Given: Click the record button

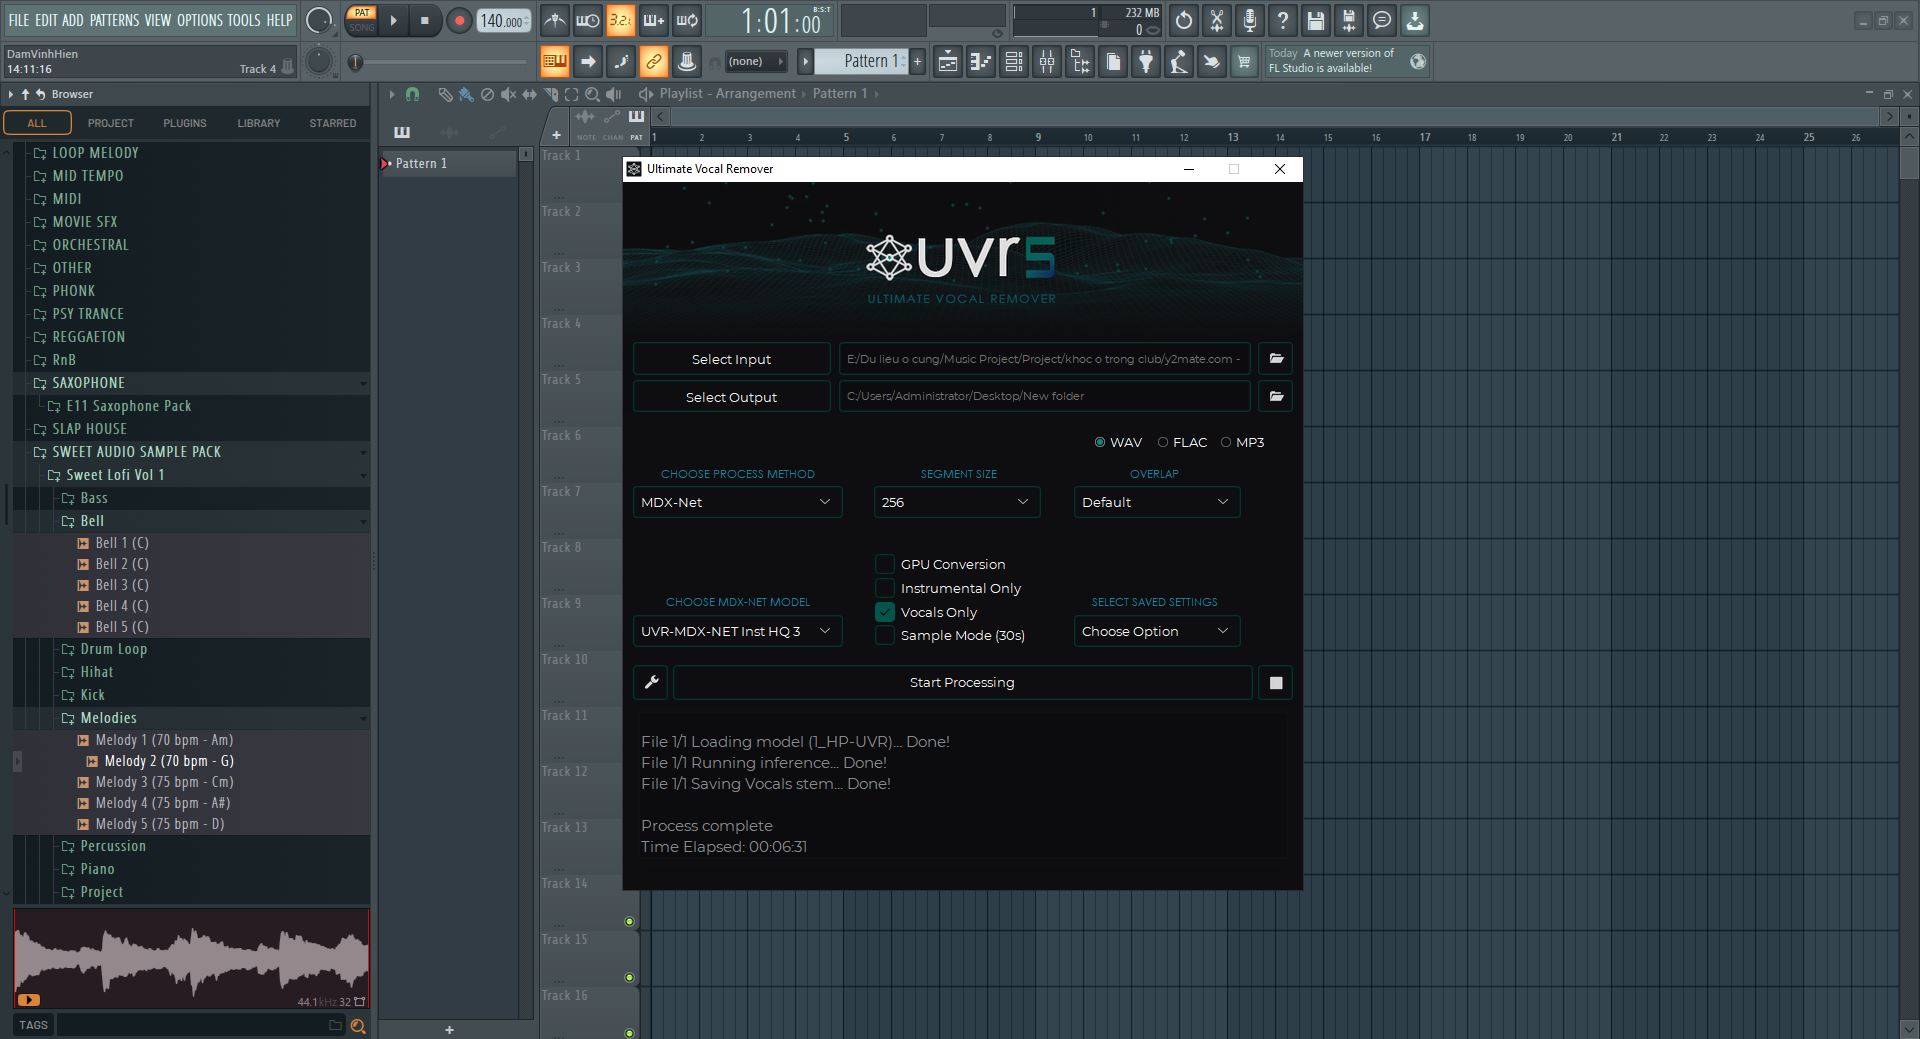Looking at the screenshot, I should click(459, 20).
